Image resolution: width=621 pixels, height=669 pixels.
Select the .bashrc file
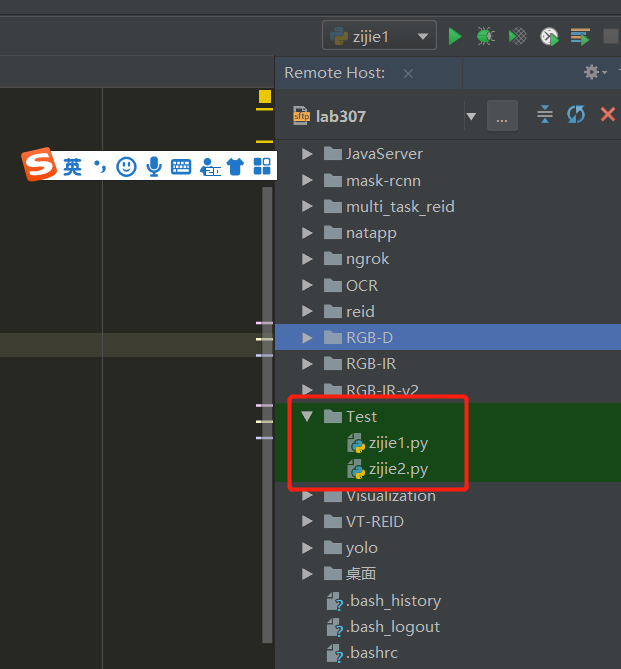click(372, 653)
